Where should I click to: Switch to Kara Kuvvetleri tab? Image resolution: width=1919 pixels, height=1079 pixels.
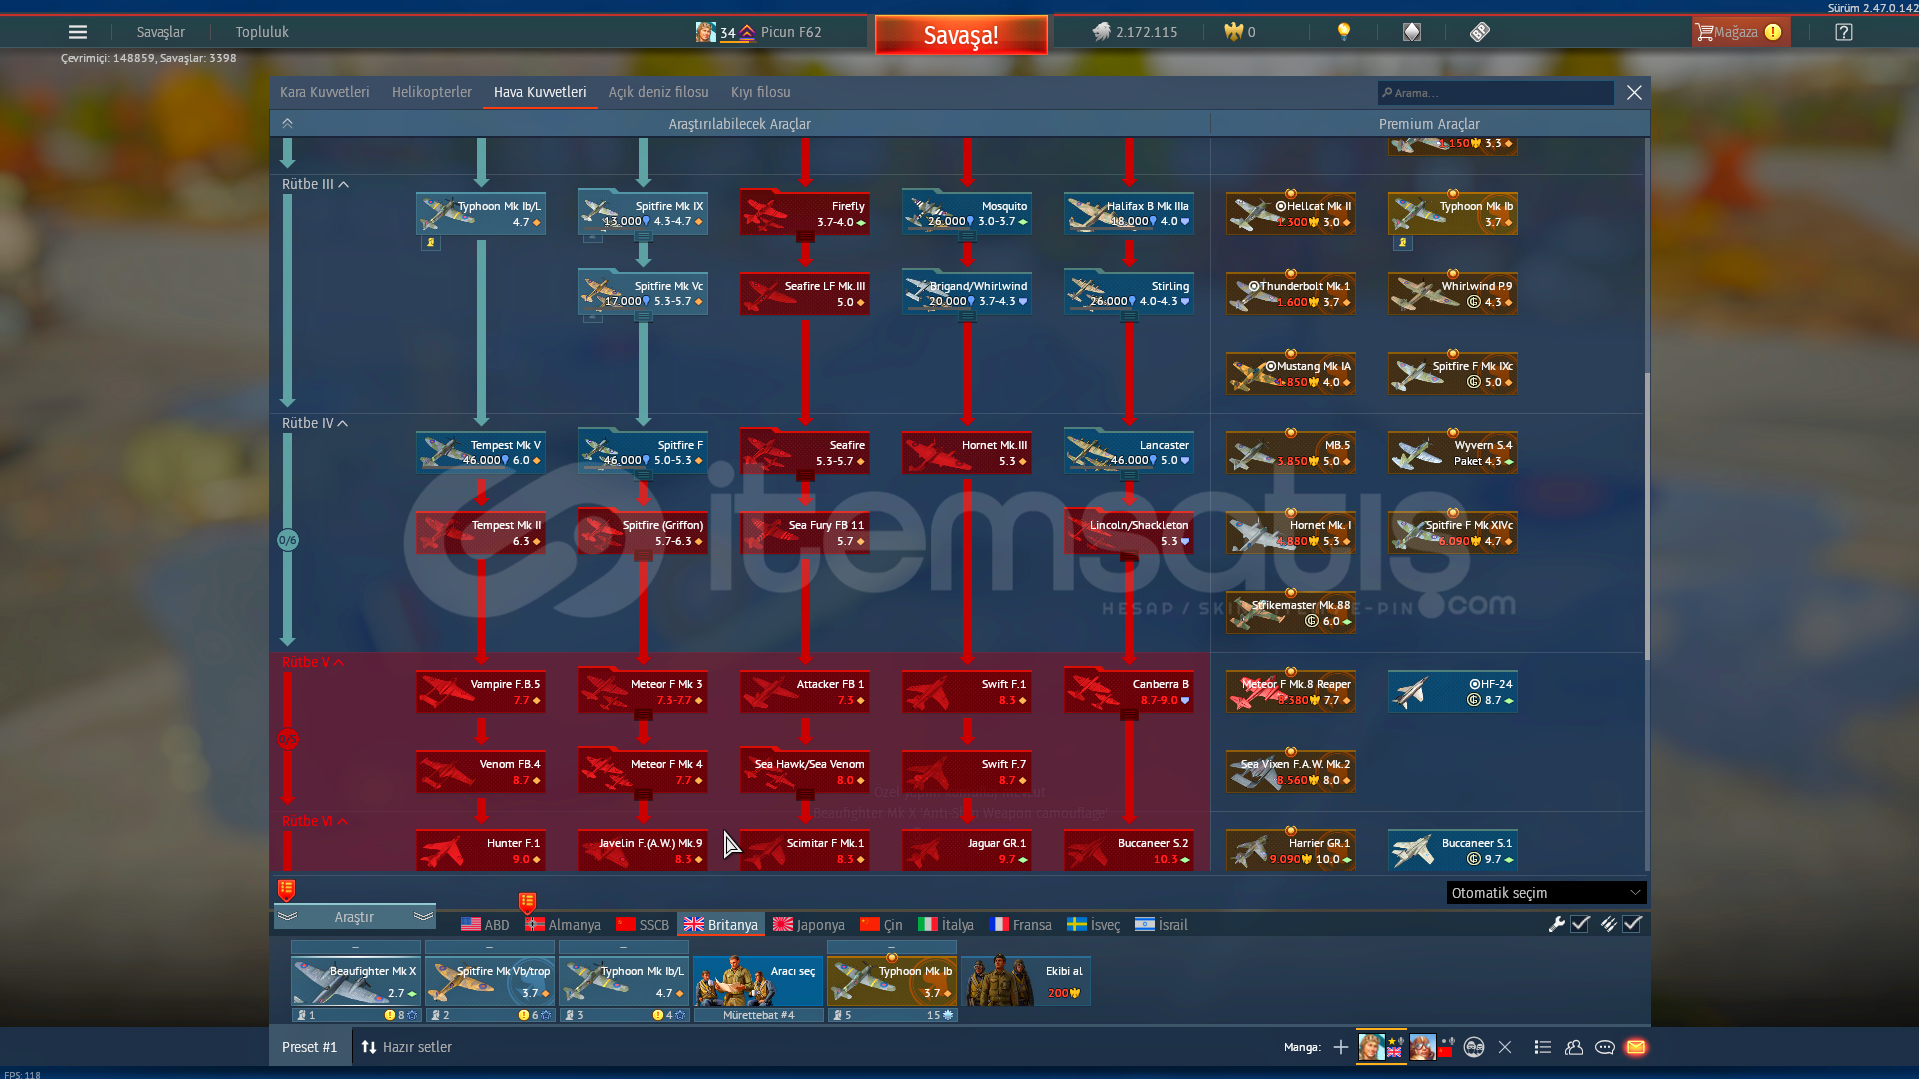(324, 92)
